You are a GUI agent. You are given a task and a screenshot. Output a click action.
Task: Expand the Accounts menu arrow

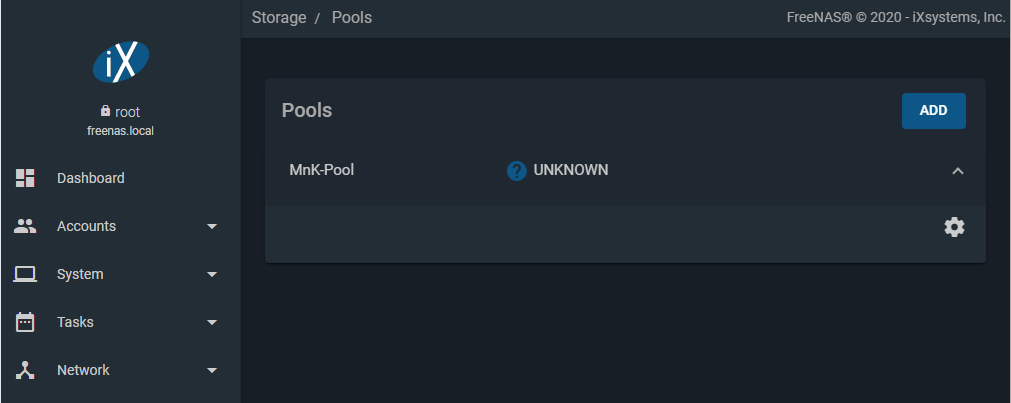211,226
